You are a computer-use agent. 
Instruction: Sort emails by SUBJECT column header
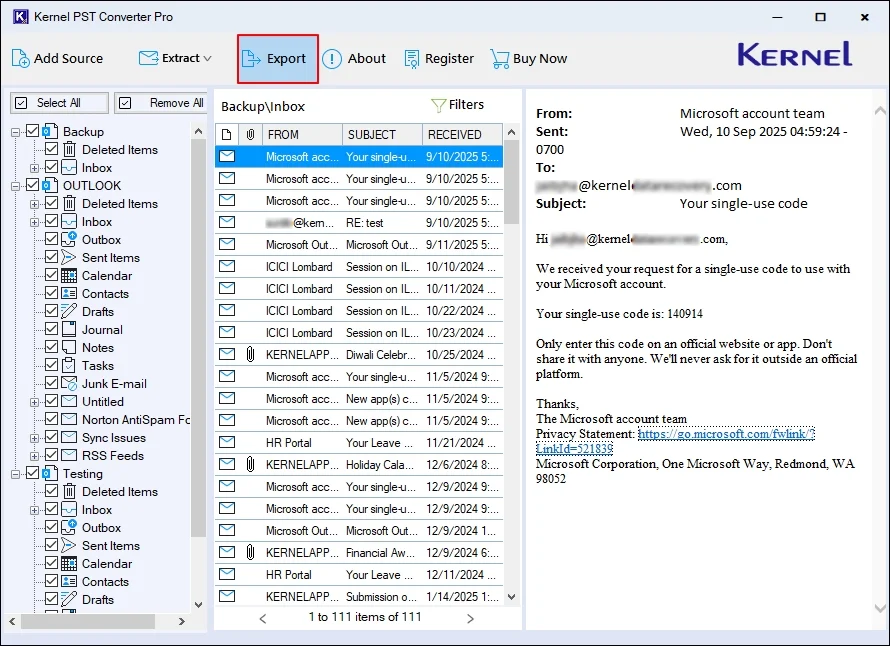371,134
